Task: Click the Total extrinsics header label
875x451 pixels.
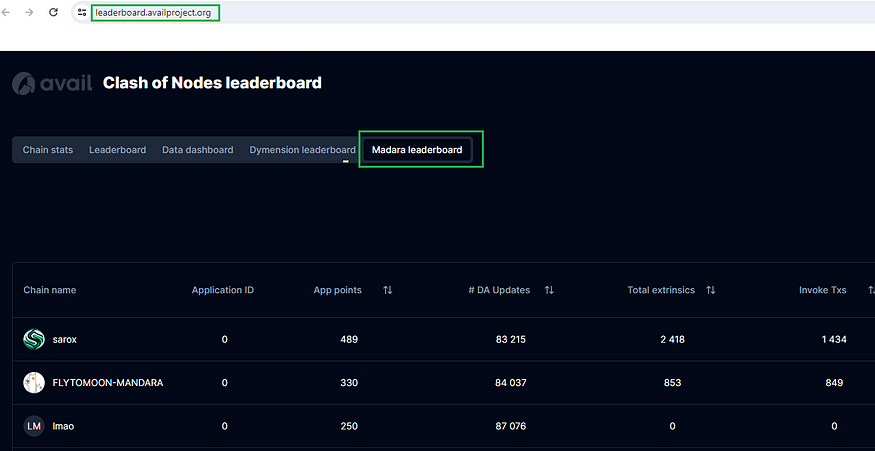Action: point(661,290)
